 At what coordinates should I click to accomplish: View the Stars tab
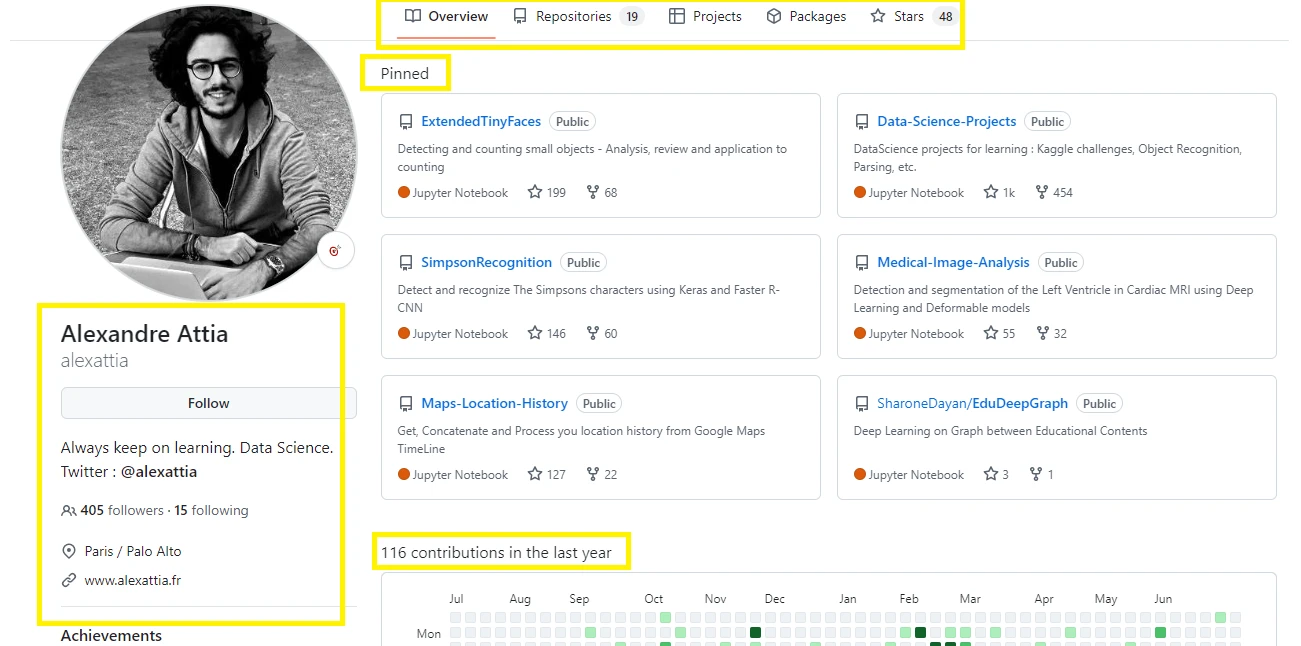pos(913,17)
